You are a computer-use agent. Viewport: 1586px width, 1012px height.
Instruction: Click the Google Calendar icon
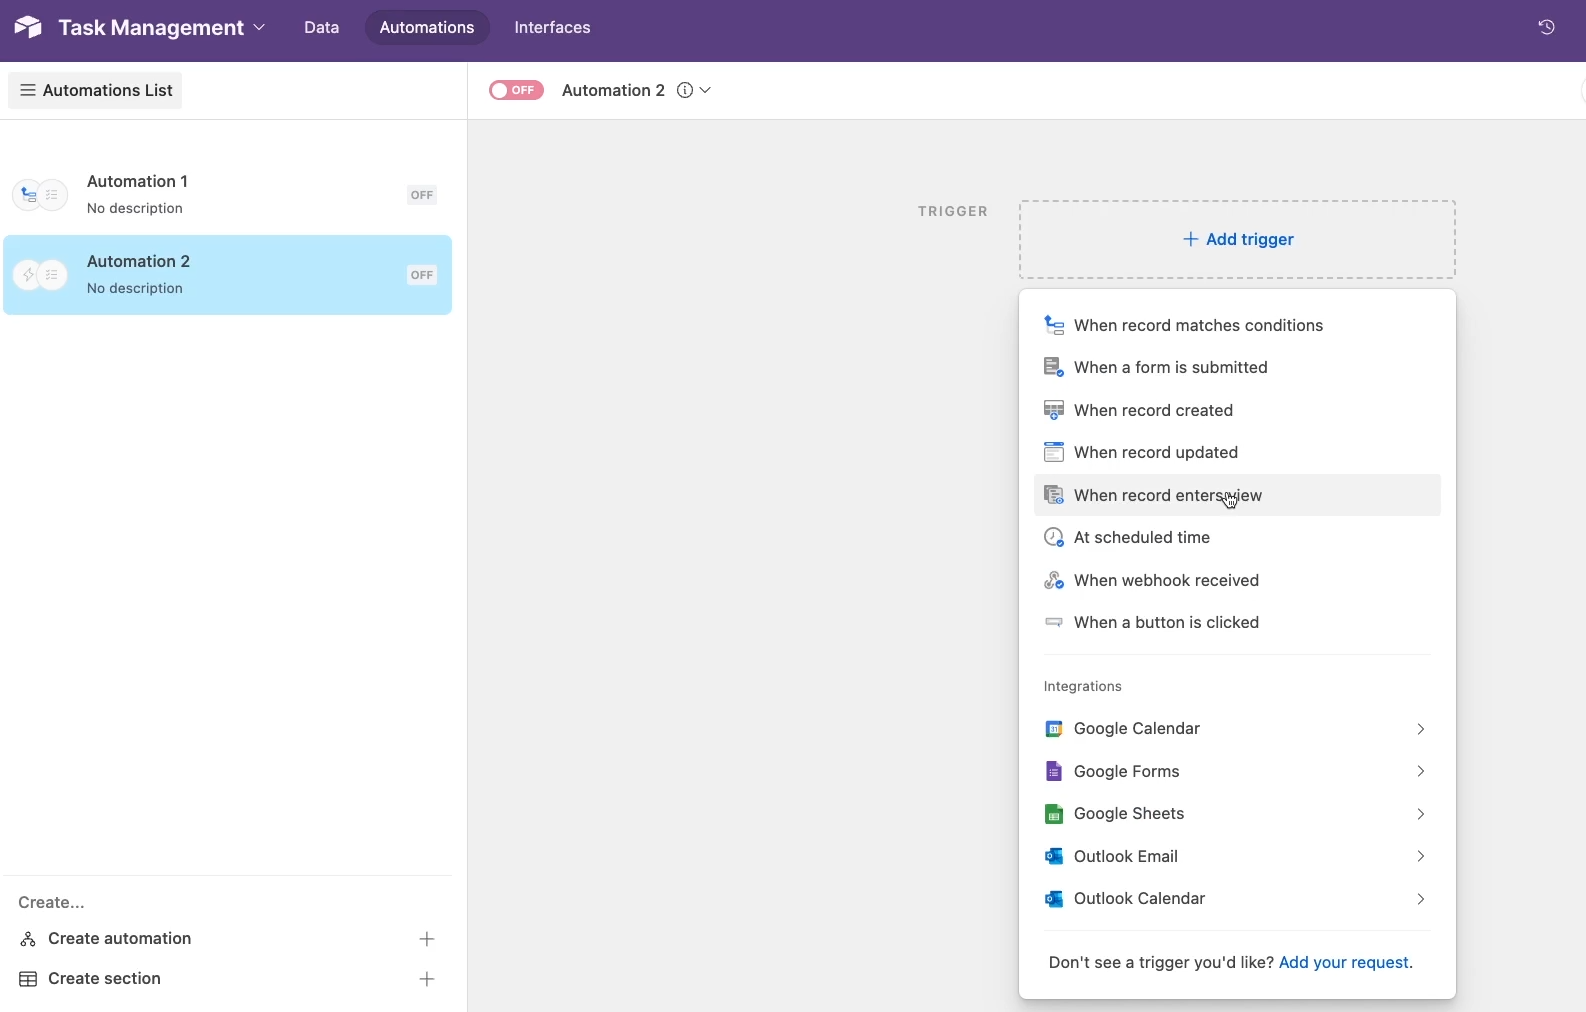tap(1053, 729)
